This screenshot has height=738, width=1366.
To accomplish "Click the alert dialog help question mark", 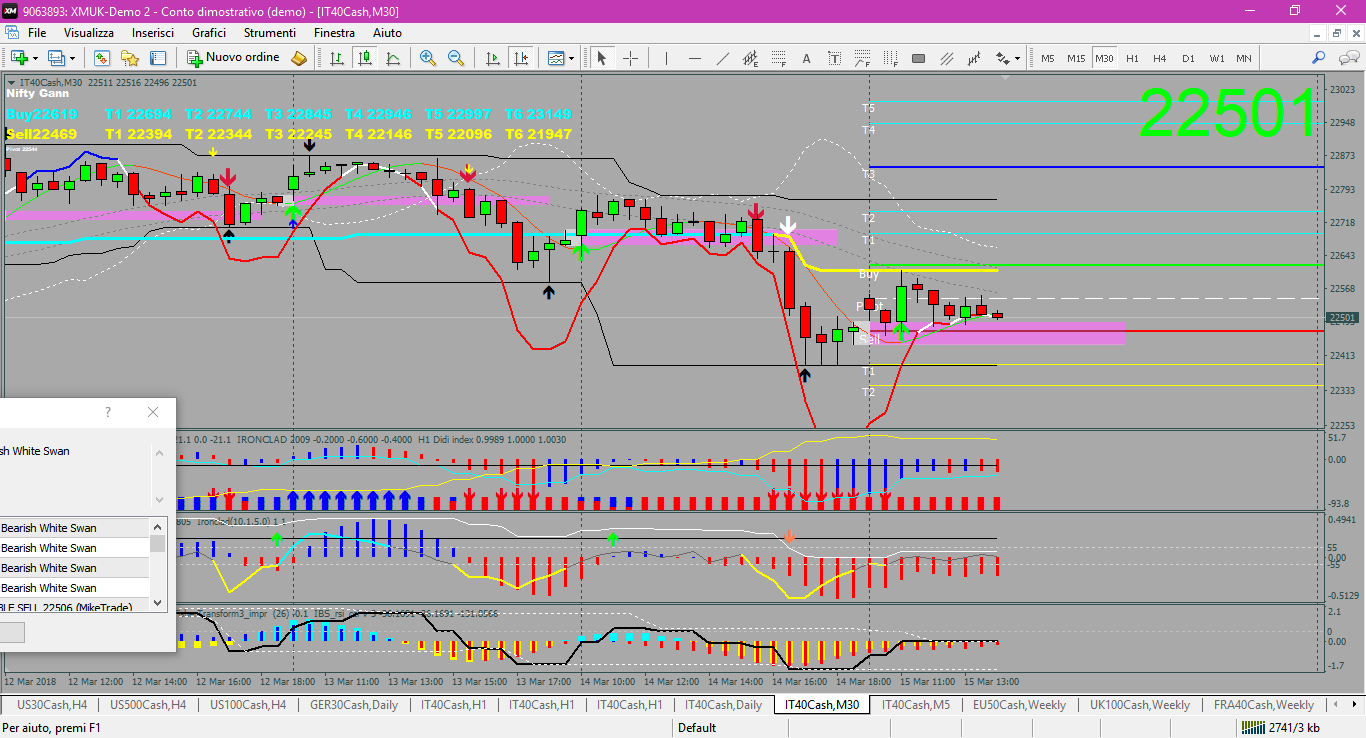I will 108,412.
